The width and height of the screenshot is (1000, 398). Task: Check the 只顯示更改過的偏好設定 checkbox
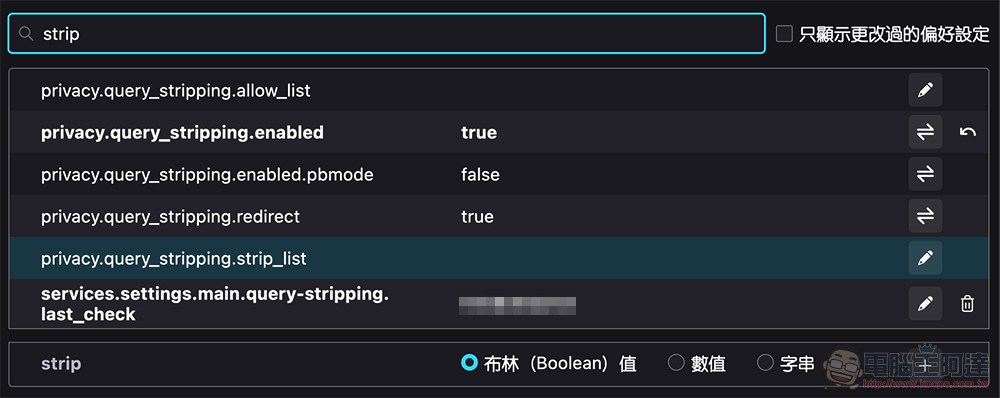pyautogui.click(x=784, y=34)
